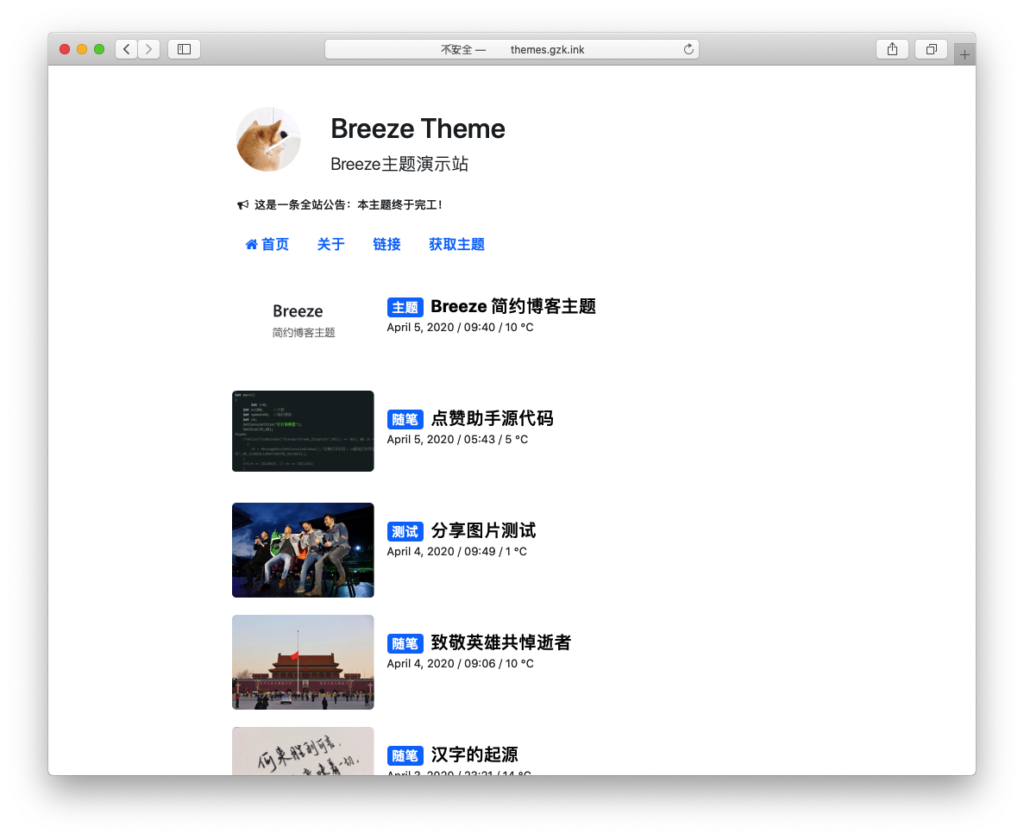Image resolution: width=1024 pixels, height=839 pixels.
Task: Click the dog avatar image
Action: pos(268,139)
